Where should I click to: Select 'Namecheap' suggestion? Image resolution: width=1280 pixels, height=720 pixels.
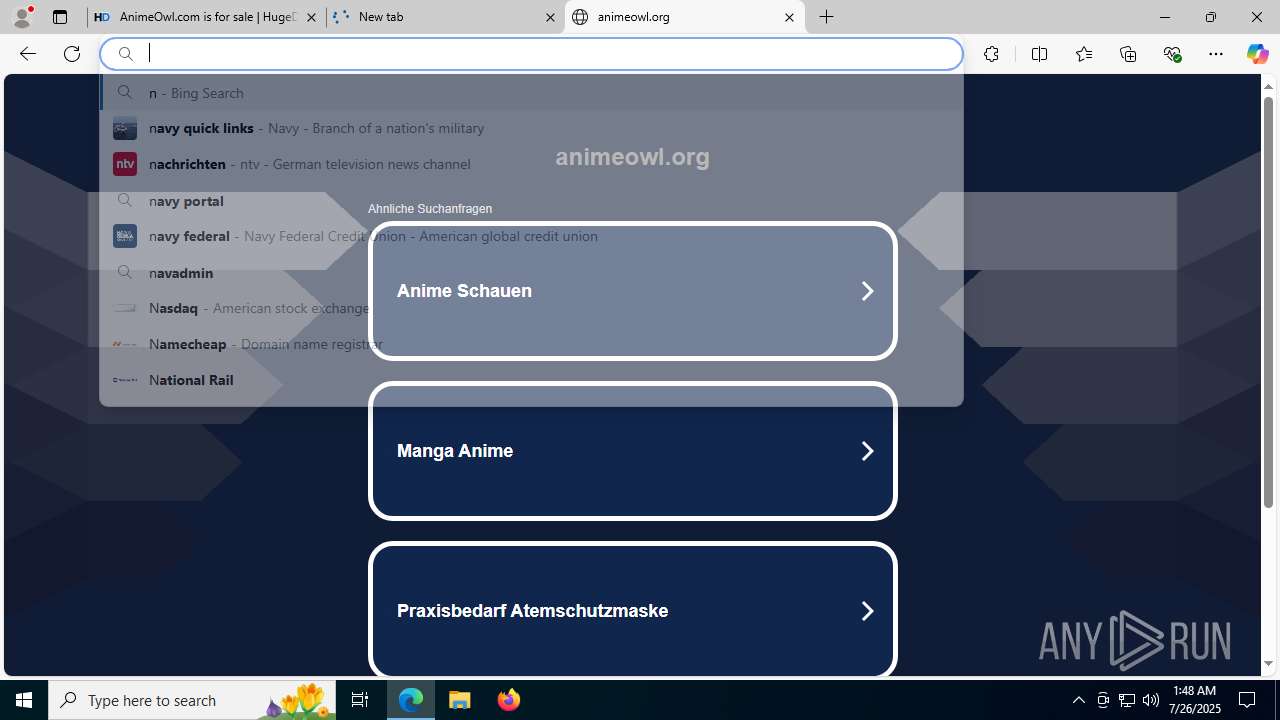531,344
